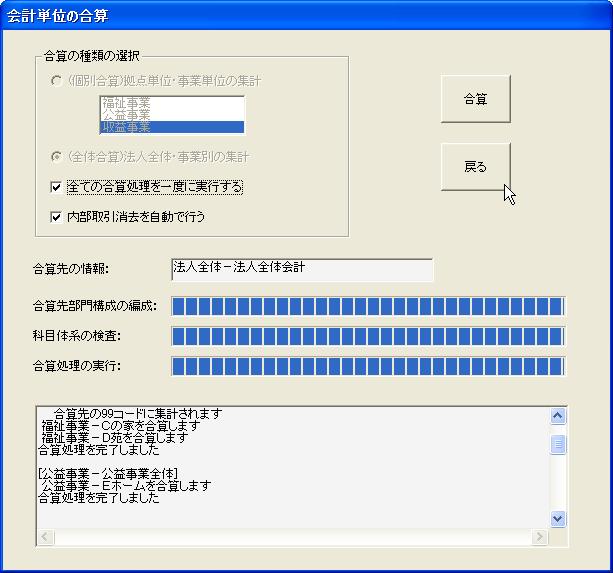Select 公益事業 in the list box
The height and width of the screenshot is (573, 613).
172,115
